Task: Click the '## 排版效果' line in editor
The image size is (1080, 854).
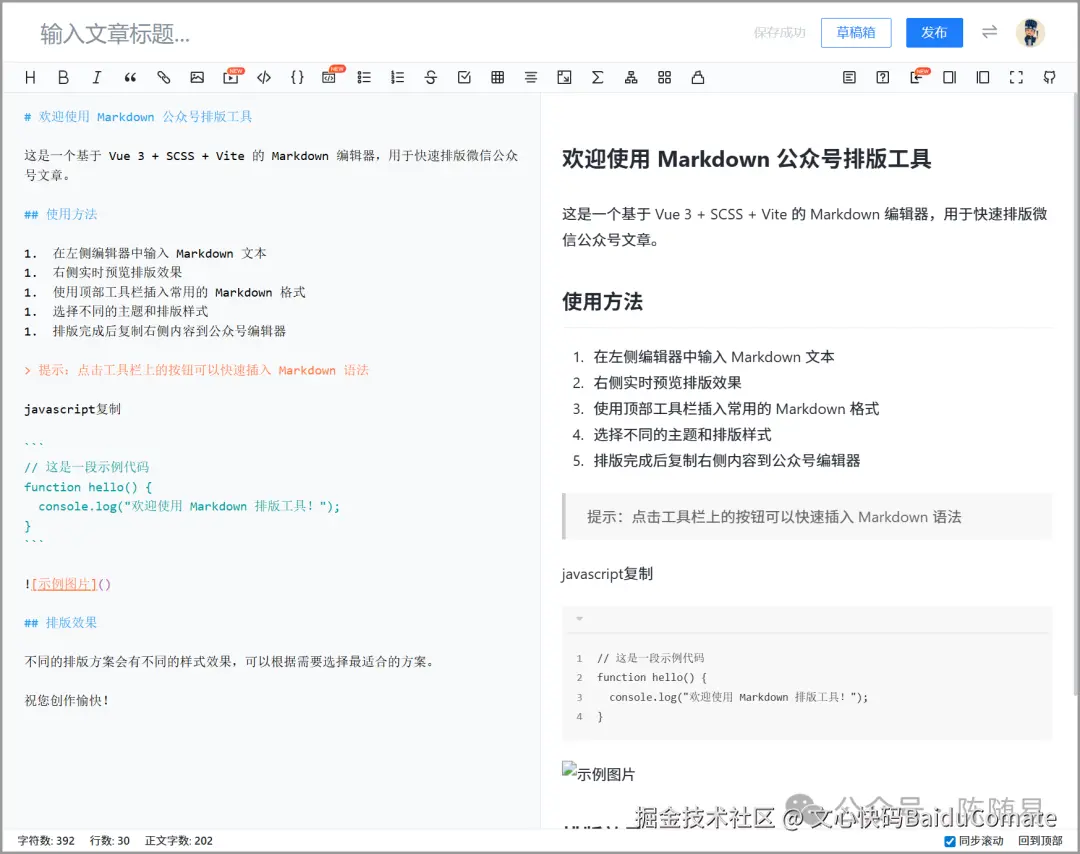Action: pos(61,623)
